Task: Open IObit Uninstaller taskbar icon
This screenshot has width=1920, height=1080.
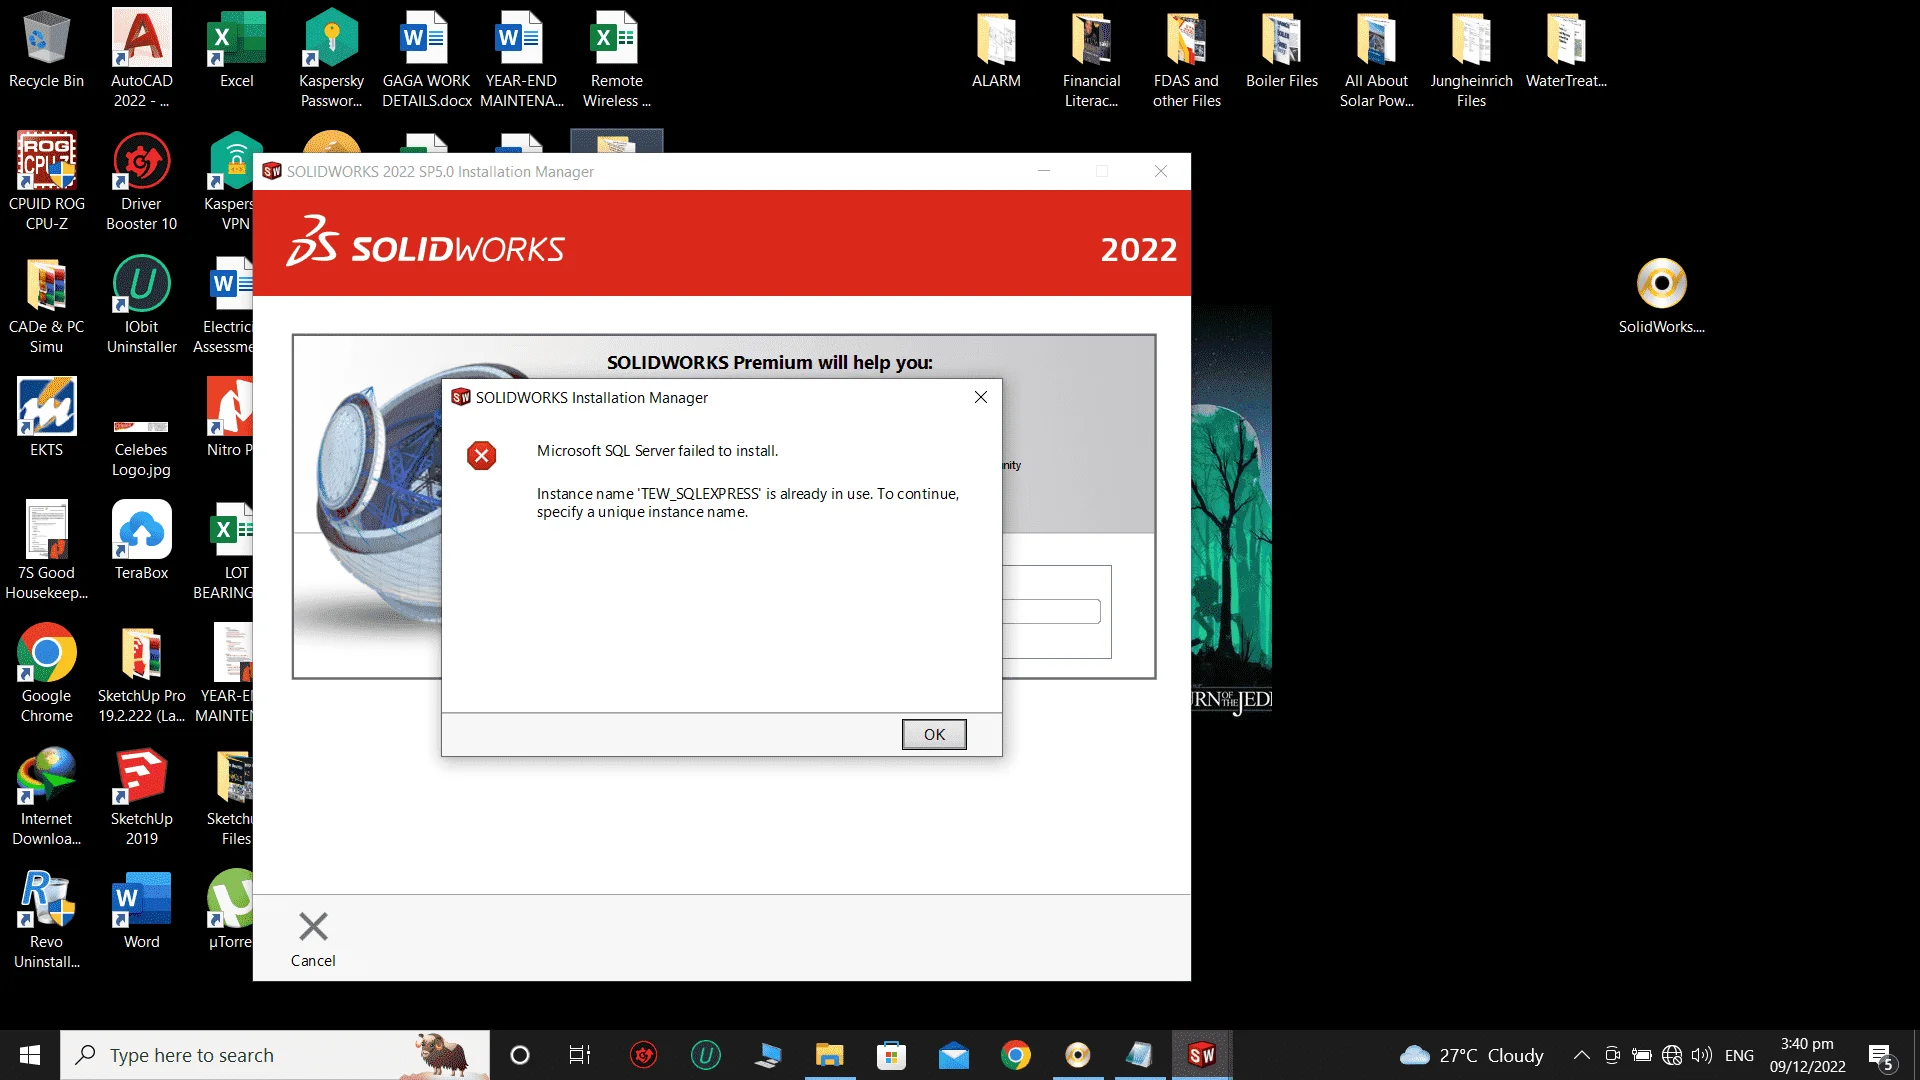Action: [705, 1055]
